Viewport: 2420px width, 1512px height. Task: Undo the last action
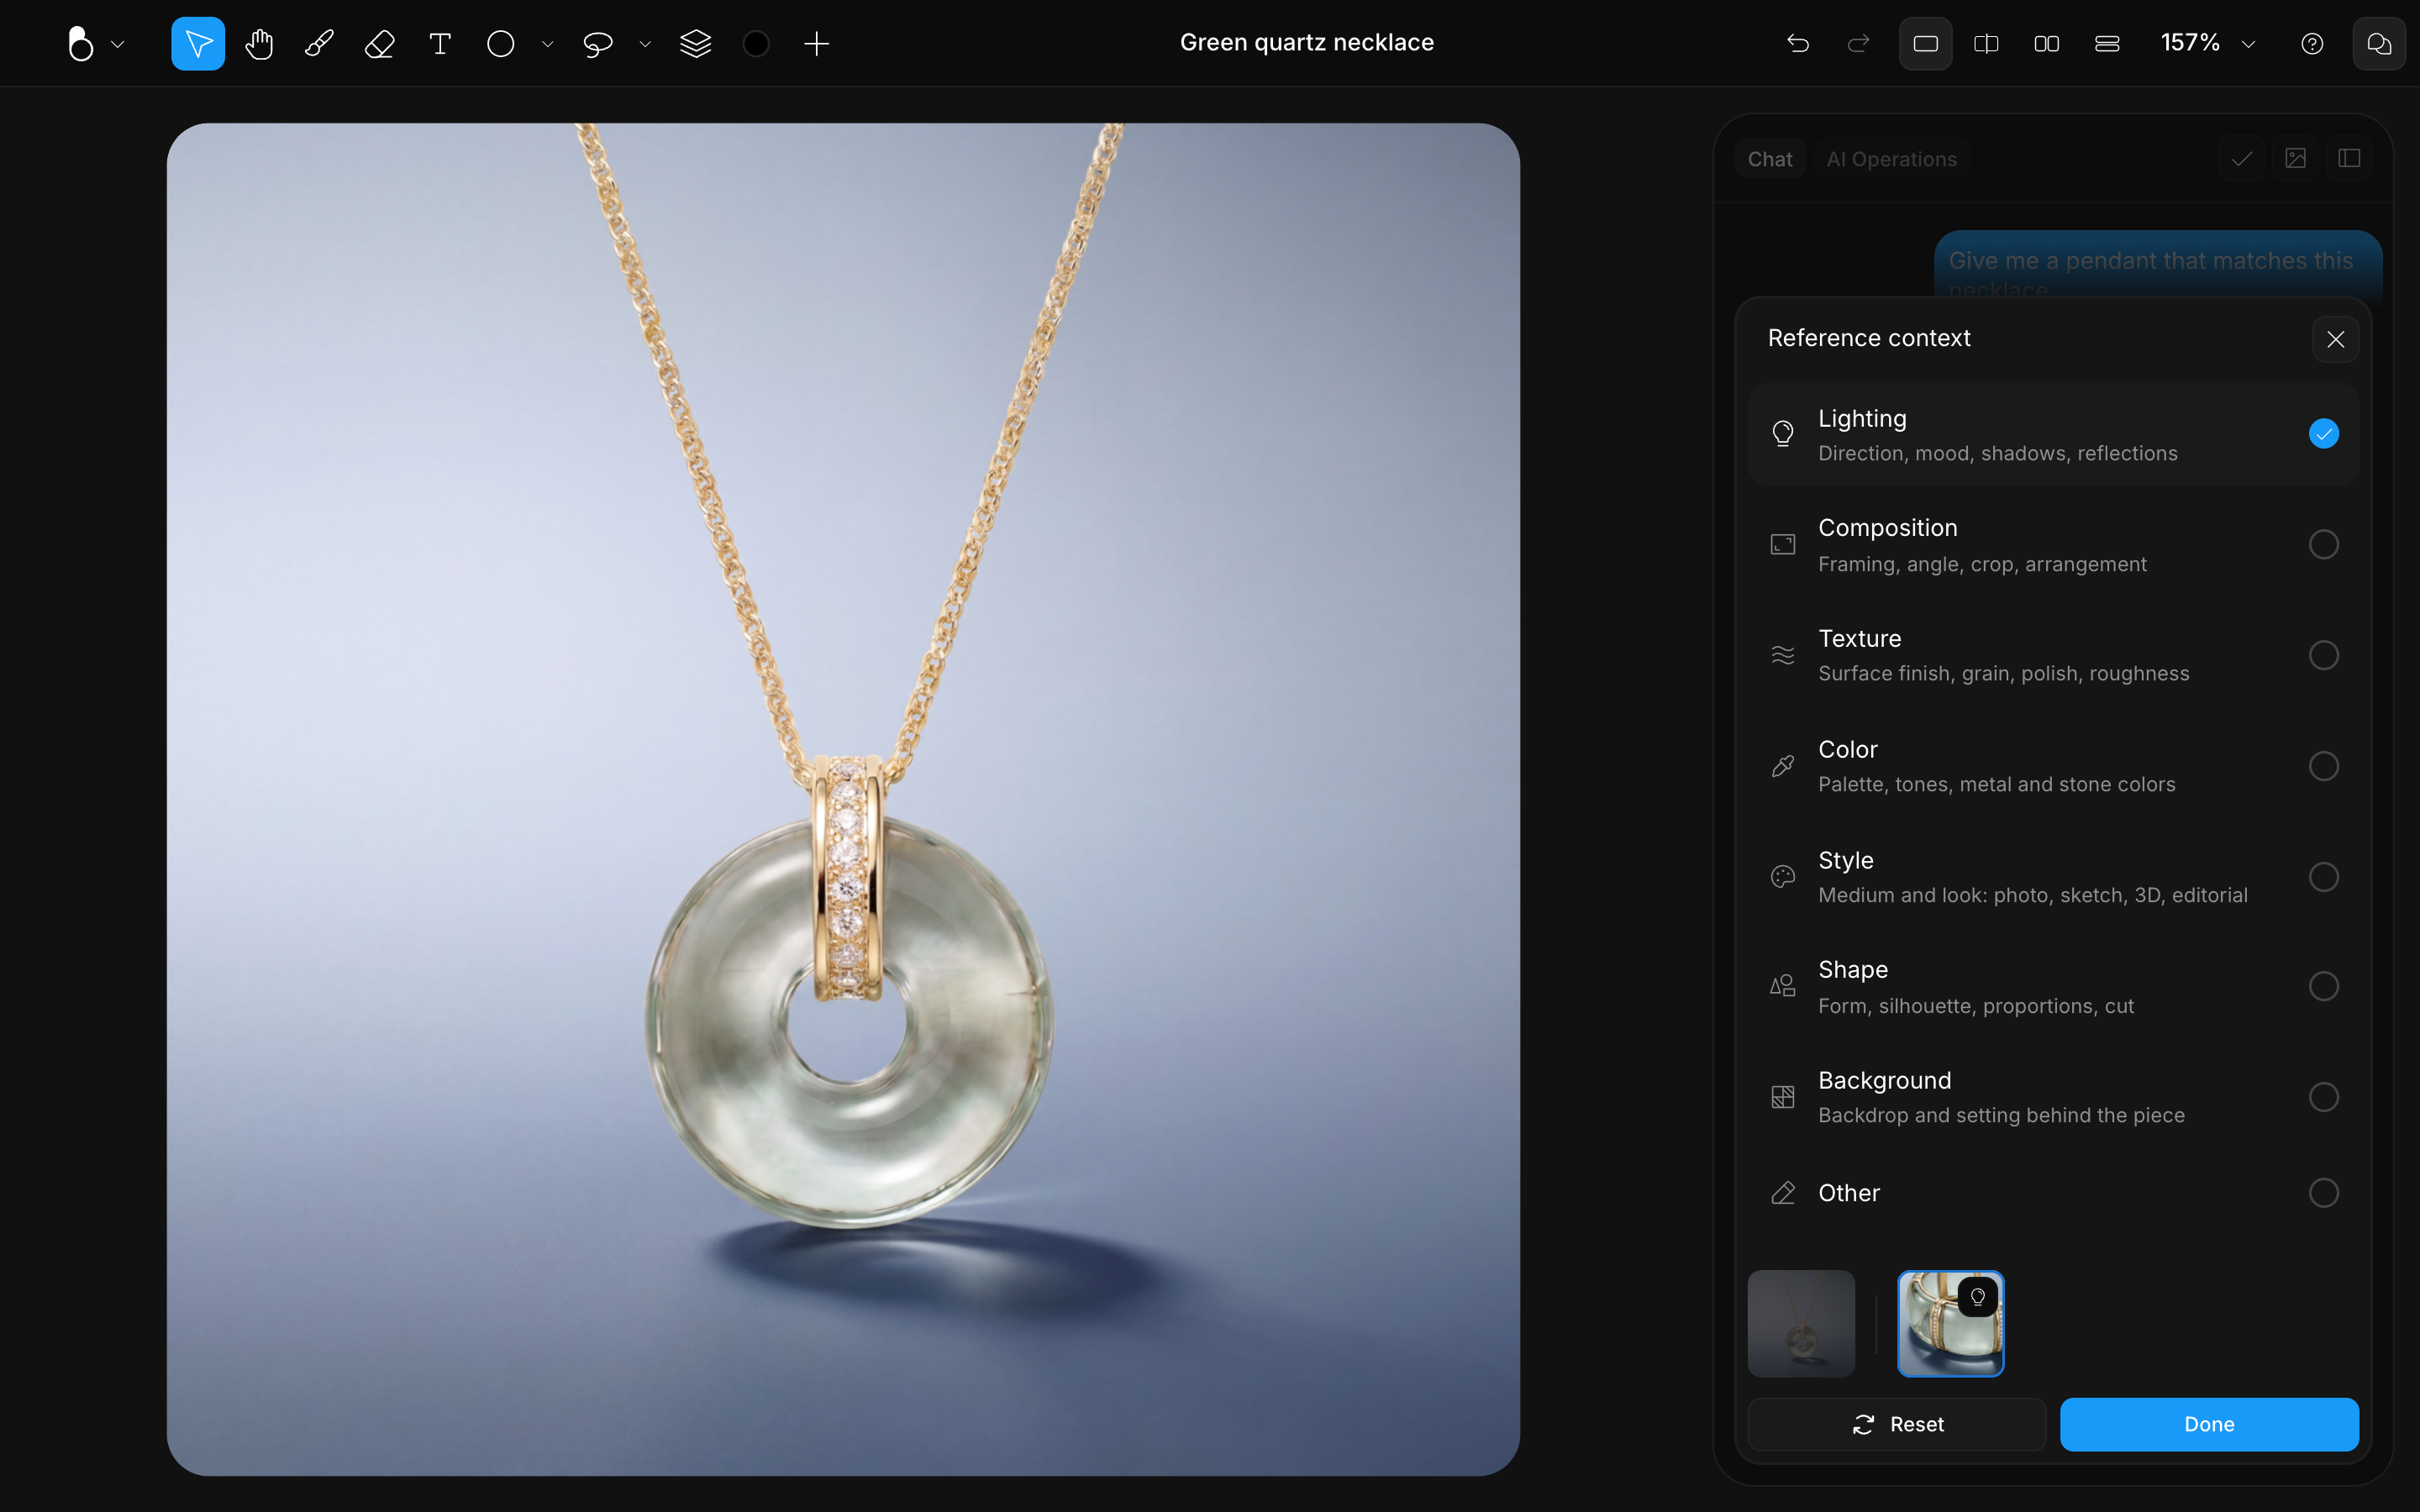[x=1798, y=44]
